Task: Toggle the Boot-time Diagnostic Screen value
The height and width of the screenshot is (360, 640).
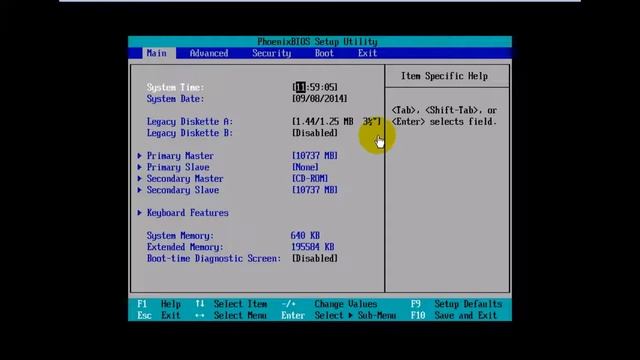Action: 315,258
